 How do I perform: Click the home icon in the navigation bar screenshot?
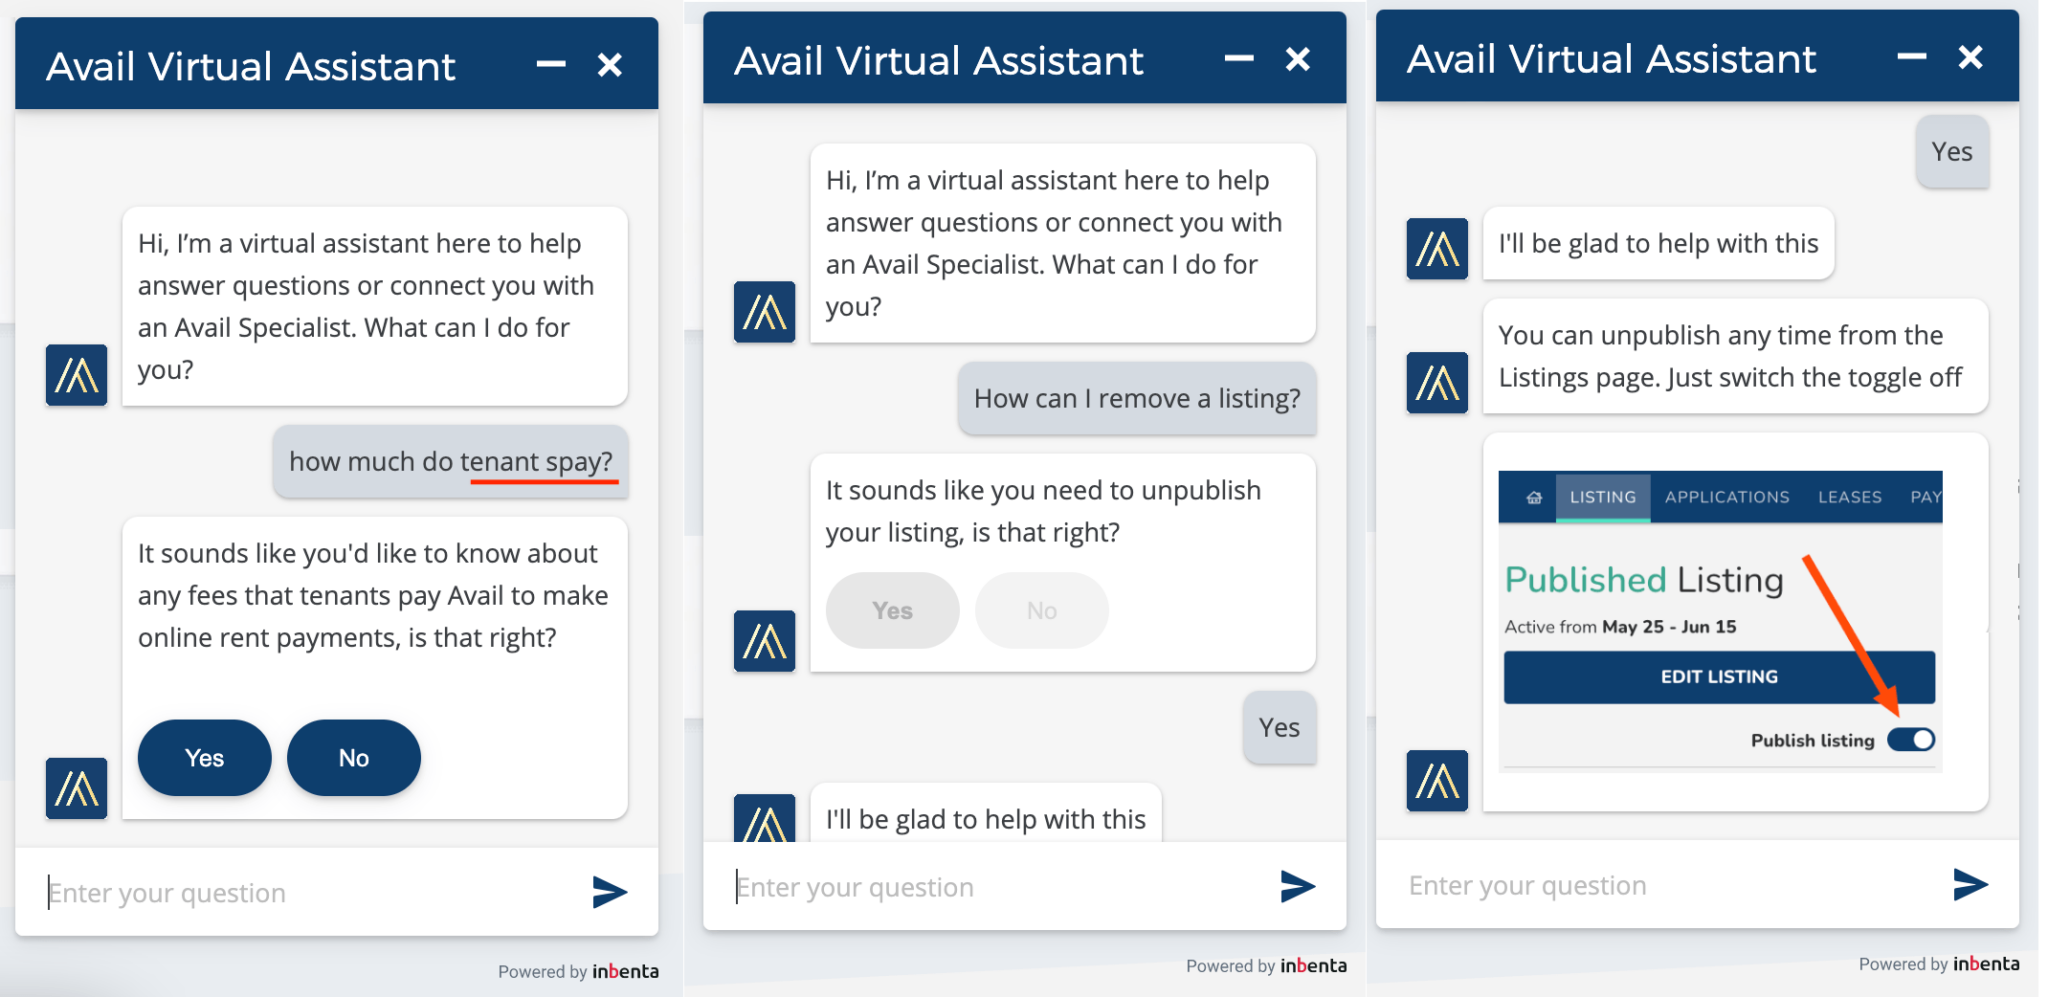pyautogui.click(x=1533, y=497)
